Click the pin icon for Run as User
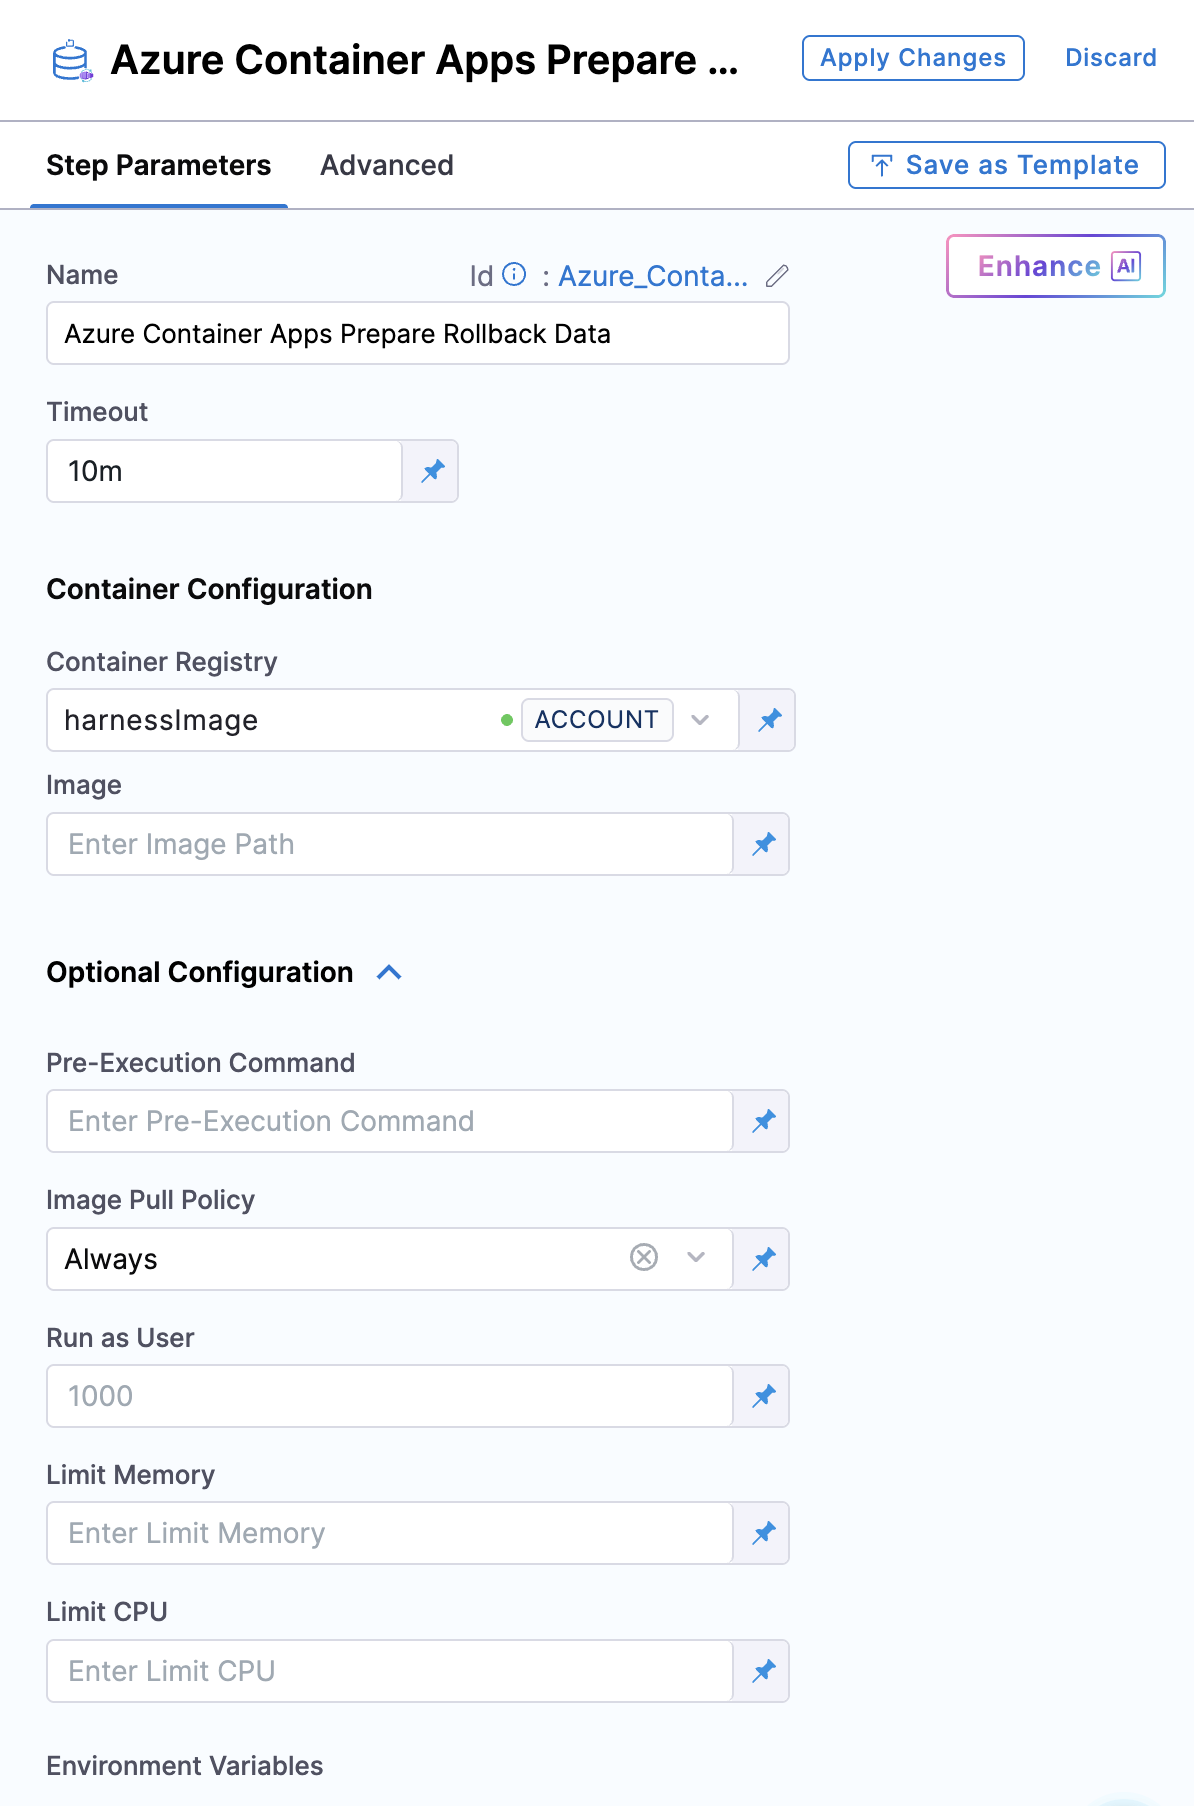The image size is (1194, 1806). point(763,1396)
